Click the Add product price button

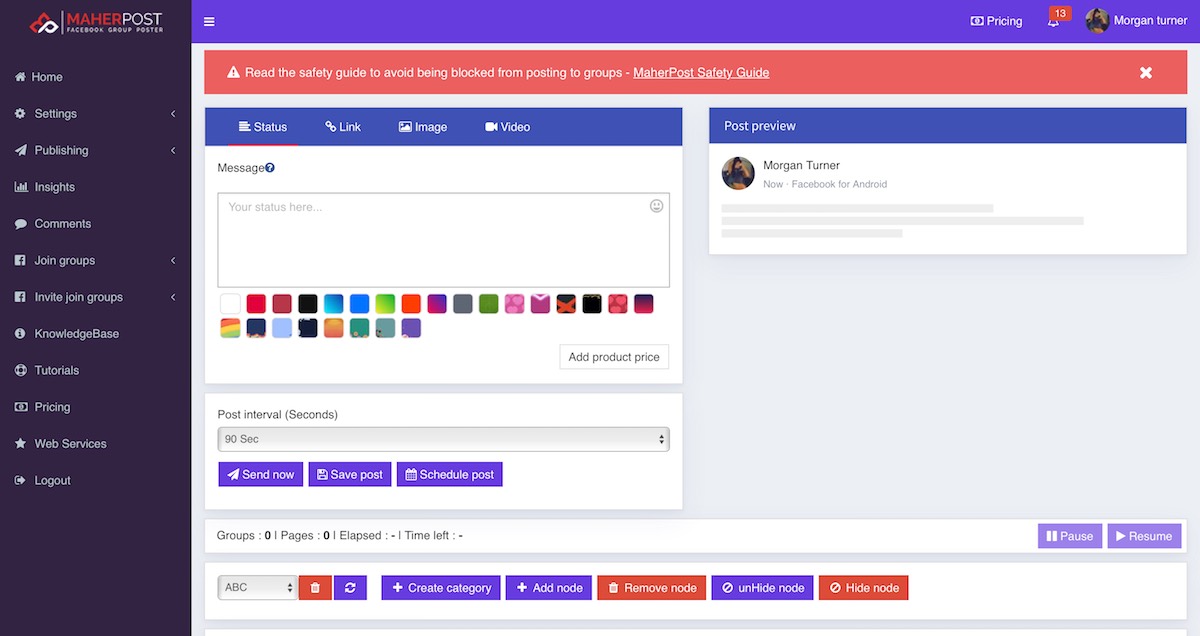coord(614,357)
